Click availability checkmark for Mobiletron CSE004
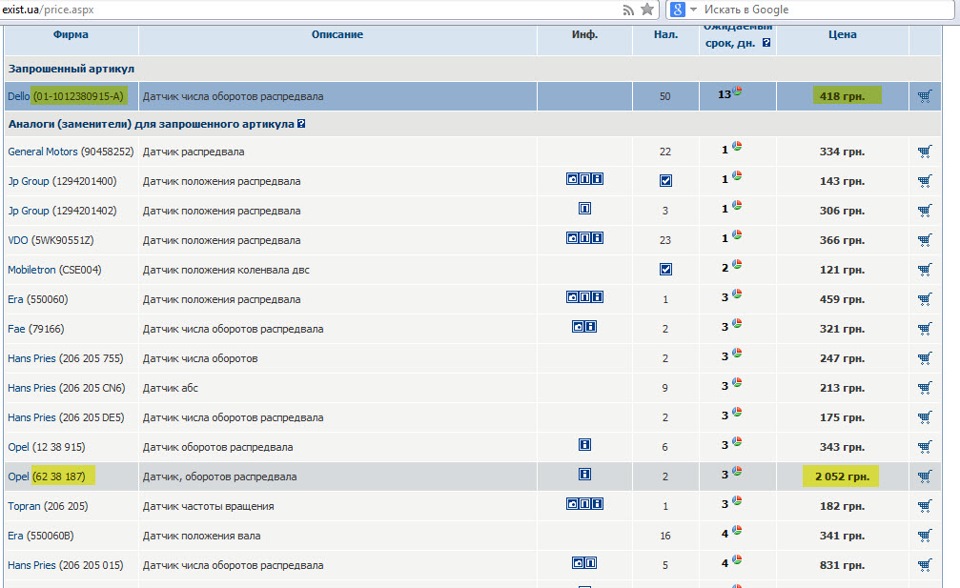 point(666,270)
